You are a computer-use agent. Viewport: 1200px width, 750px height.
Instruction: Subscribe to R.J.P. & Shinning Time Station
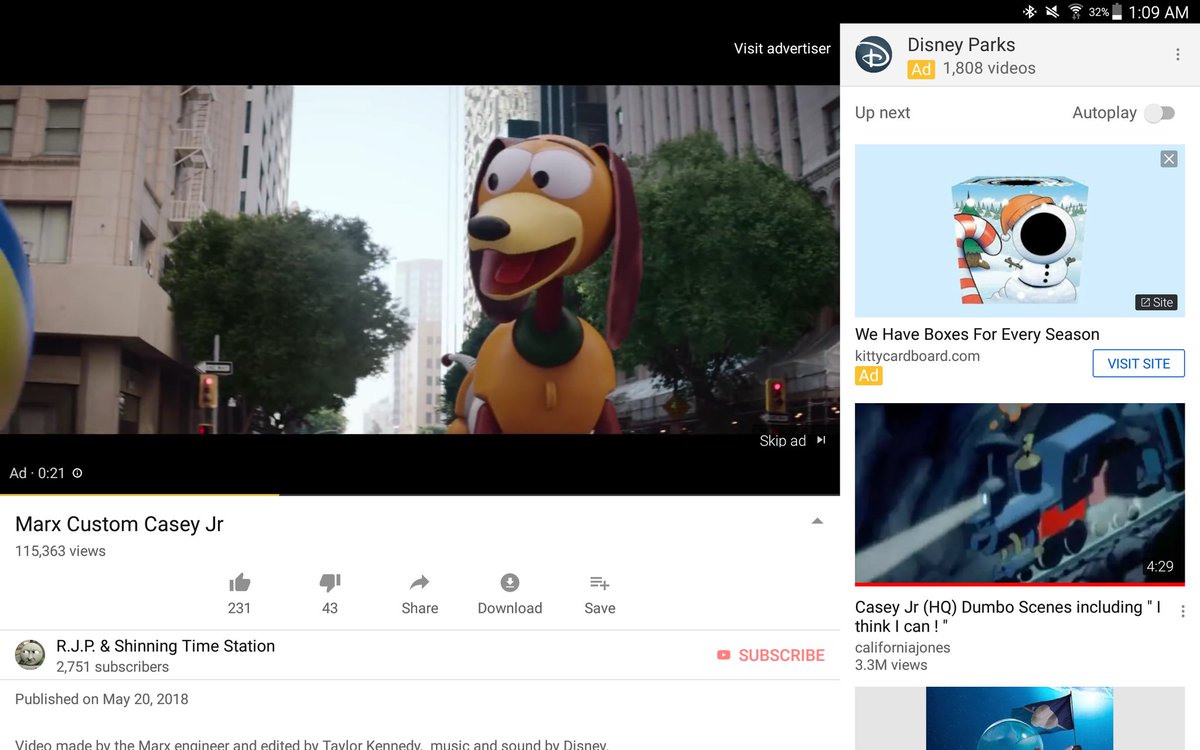pyautogui.click(x=771, y=655)
